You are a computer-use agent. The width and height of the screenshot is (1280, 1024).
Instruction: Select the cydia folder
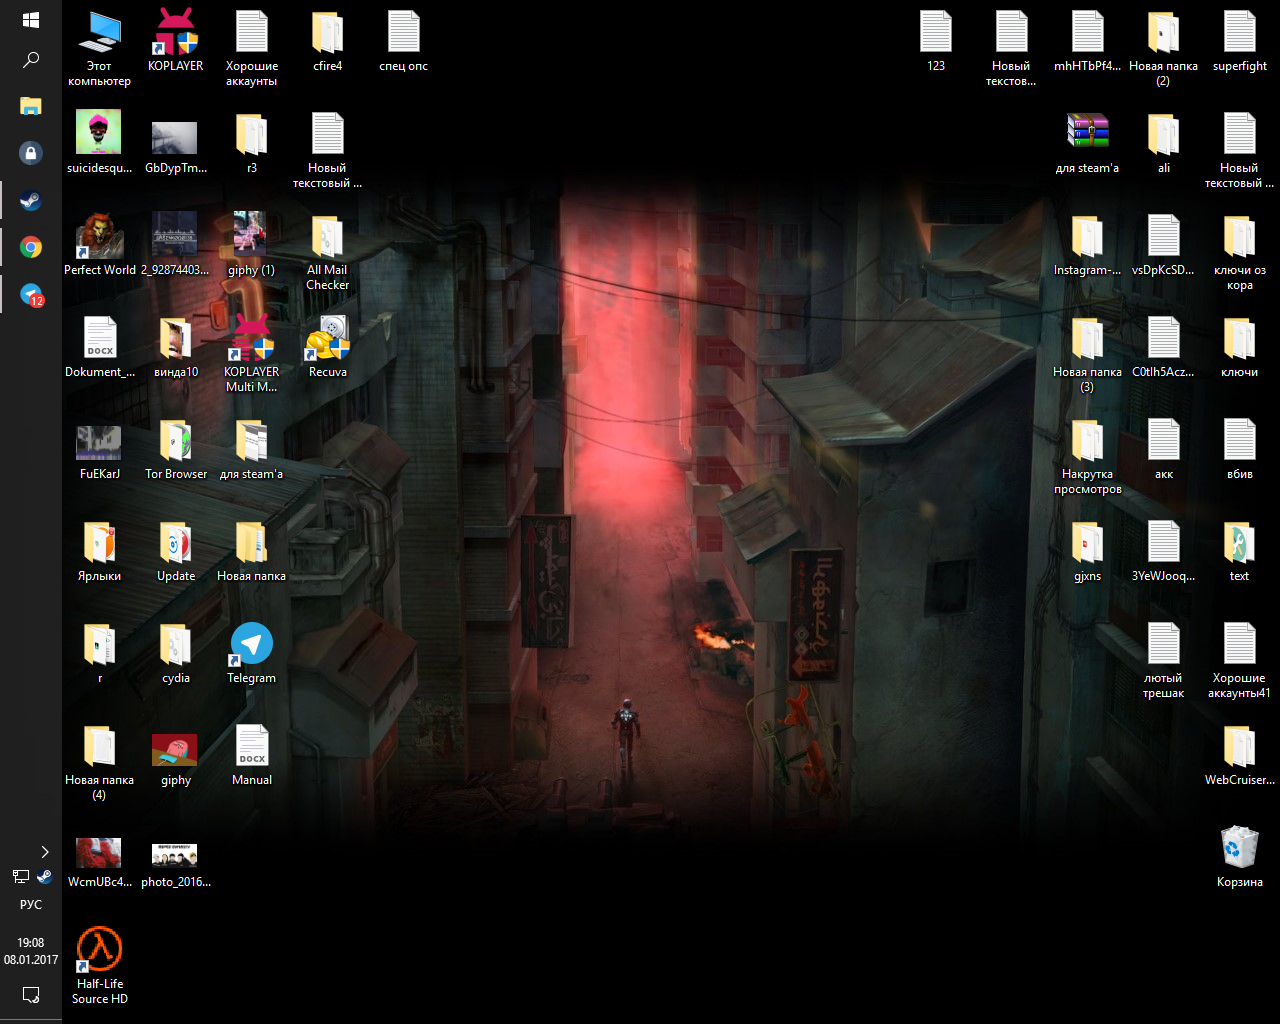click(x=175, y=653)
